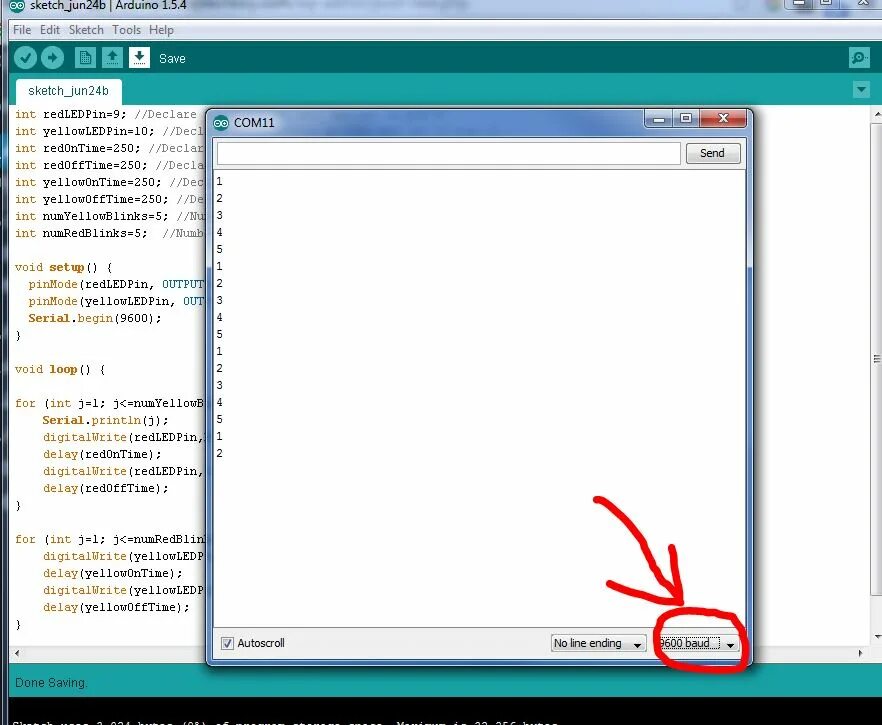
Task: Click the Upload arrow toolbar icon
Action: click(x=52, y=58)
